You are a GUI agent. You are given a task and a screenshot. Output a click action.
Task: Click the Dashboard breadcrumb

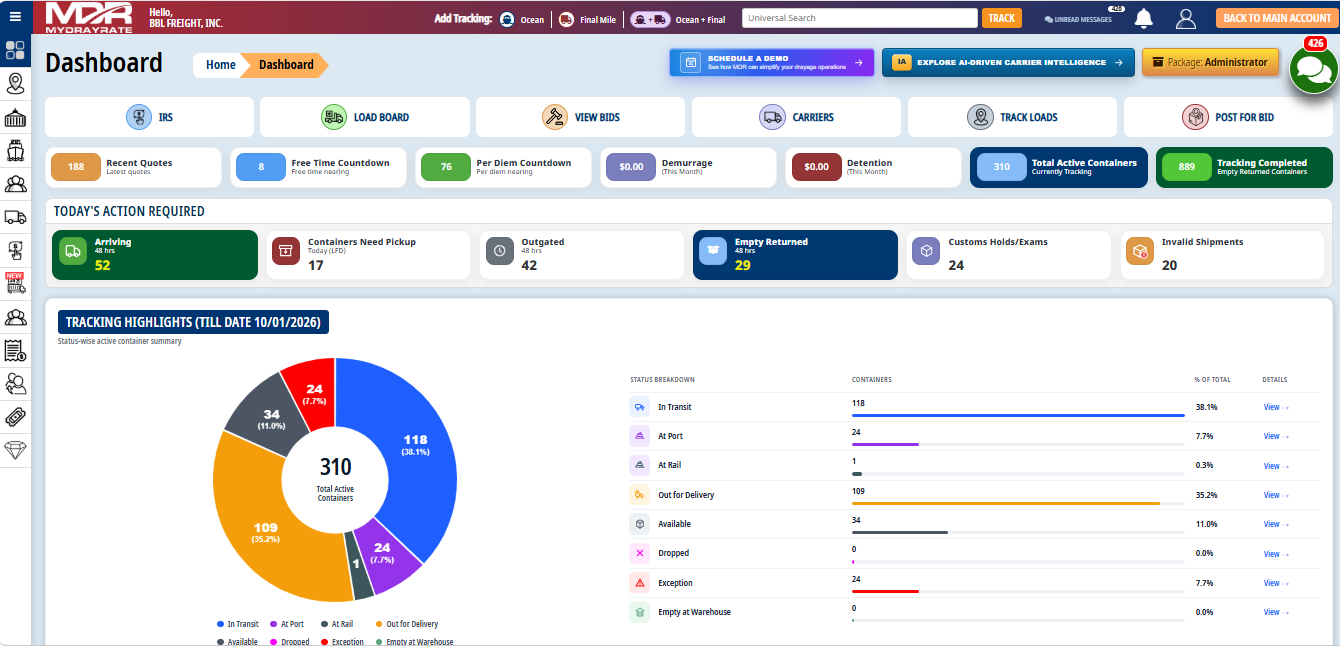pyautogui.click(x=286, y=65)
